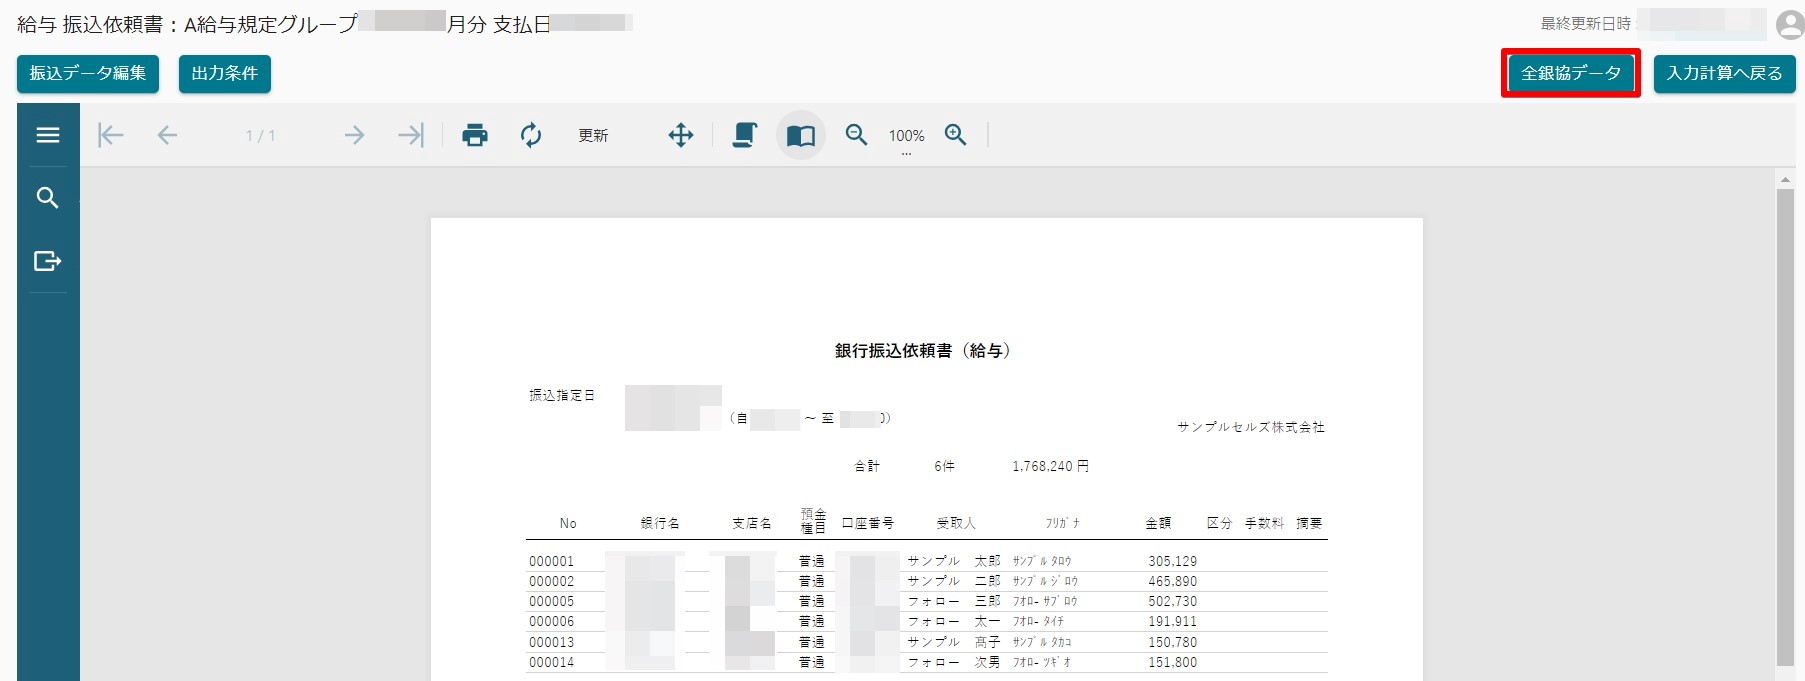
Task: Click the 口座番号 column header
Action: [x=868, y=523]
